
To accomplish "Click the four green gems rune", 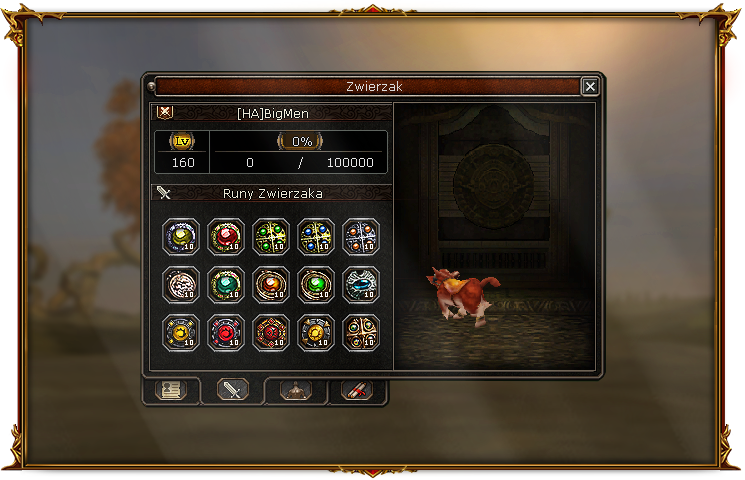I will click(x=271, y=237).
